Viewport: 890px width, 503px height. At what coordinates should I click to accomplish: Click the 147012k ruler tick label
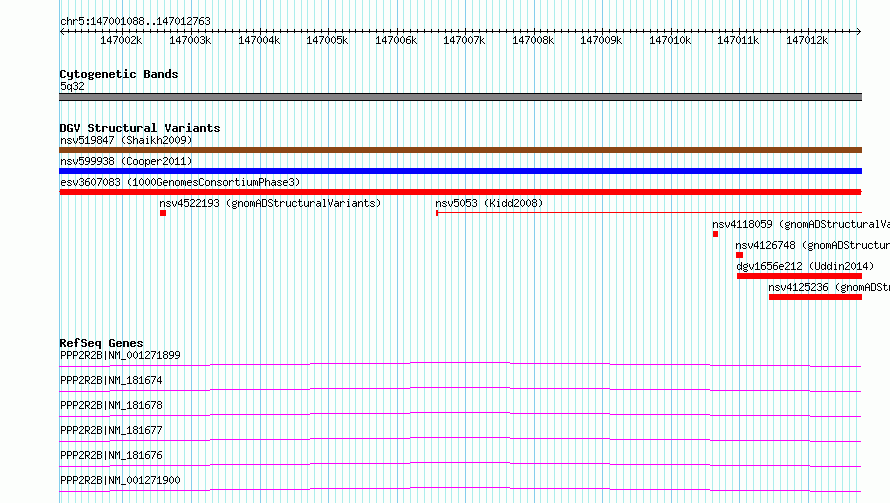click(807, 40)
